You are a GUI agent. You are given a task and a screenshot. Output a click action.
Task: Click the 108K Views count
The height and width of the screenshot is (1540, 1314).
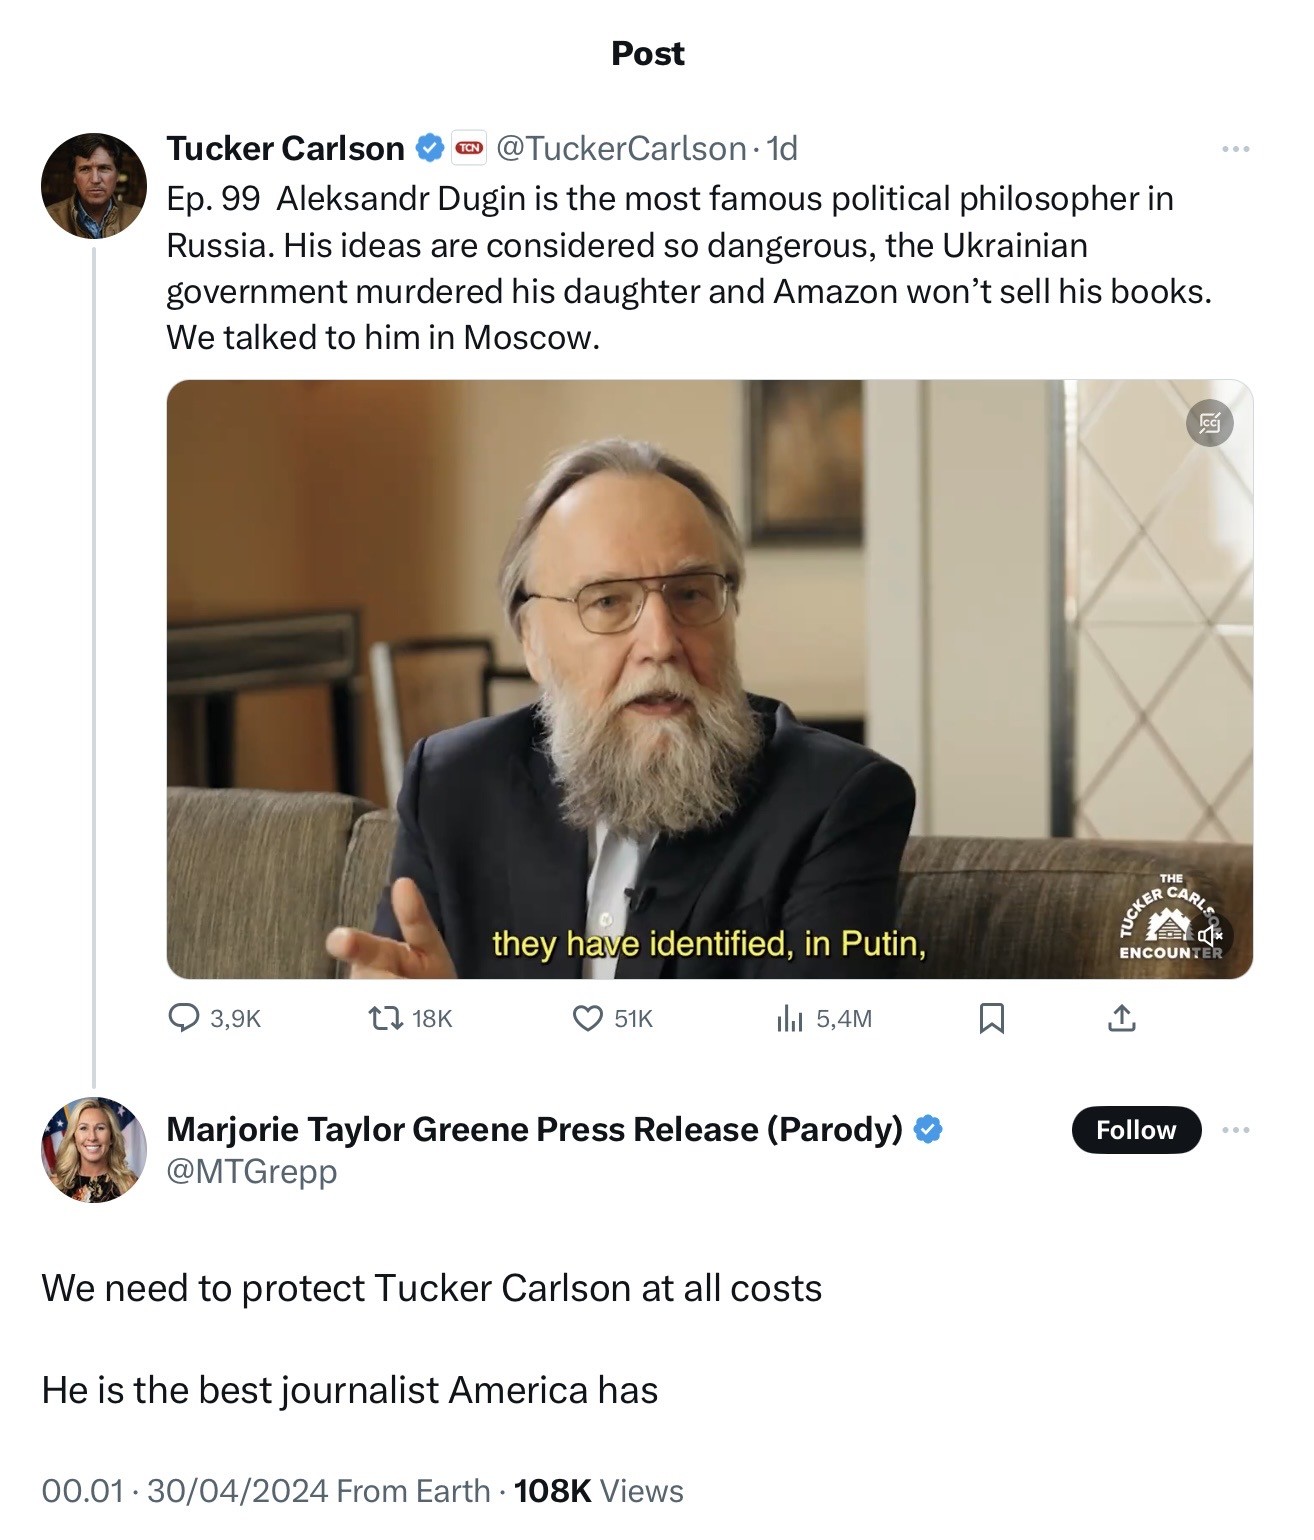click(598, 1491)
